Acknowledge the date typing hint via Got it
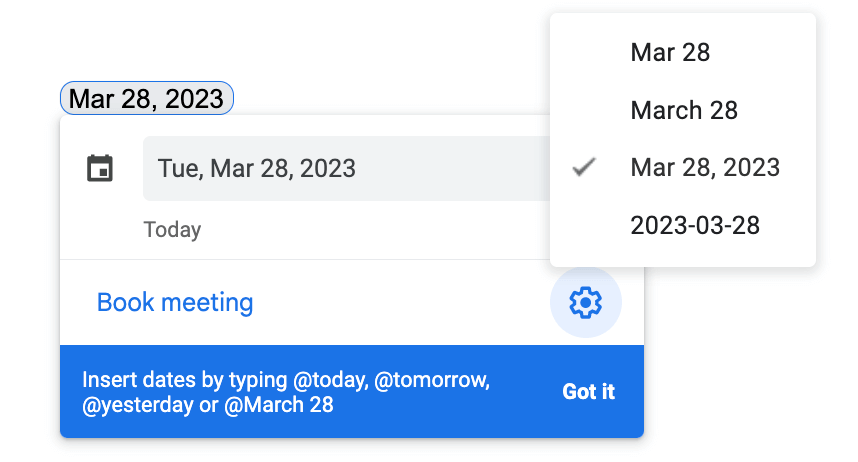Viewport: 858px width, 462px height. 589,392
